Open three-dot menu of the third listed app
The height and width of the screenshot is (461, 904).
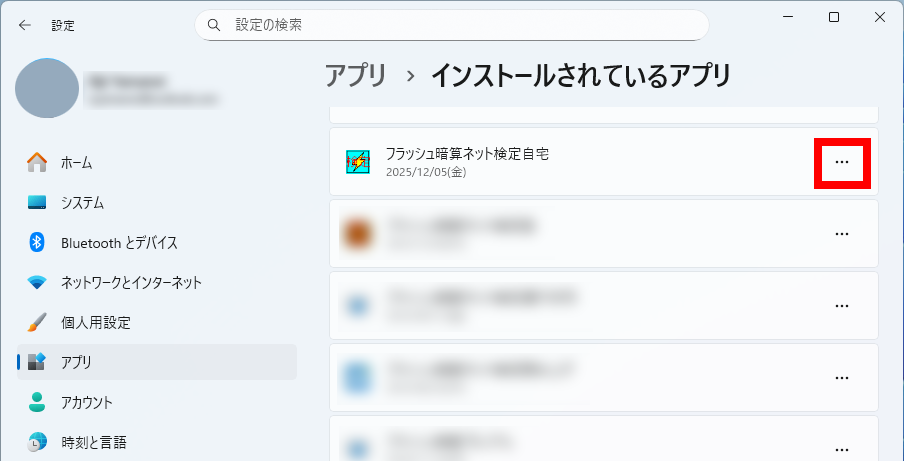(x=841, y=306)
